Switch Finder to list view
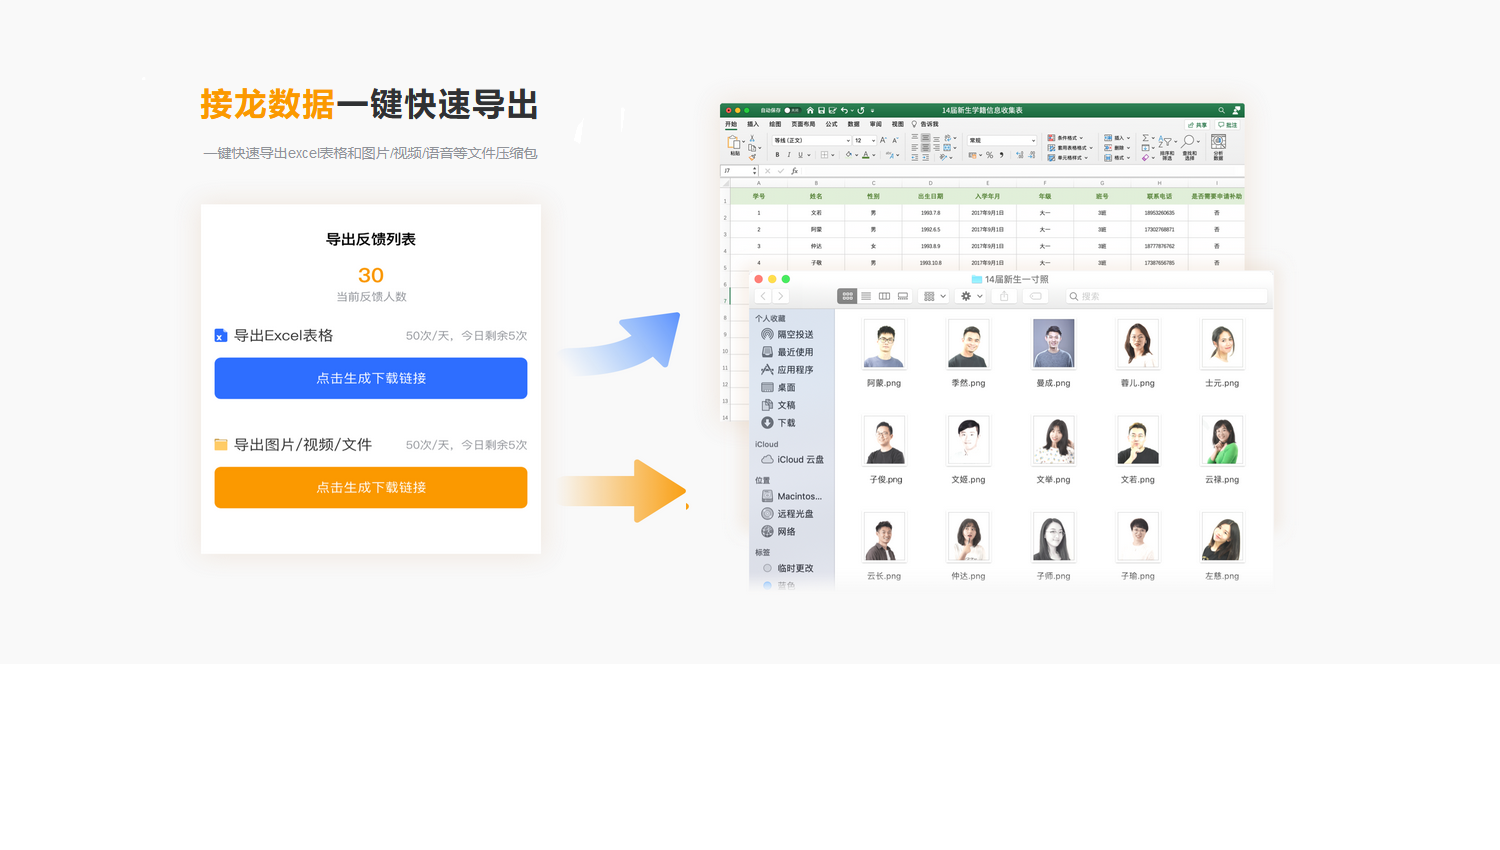The width and height of the screenshot is (1500, 850). point(866,296)
